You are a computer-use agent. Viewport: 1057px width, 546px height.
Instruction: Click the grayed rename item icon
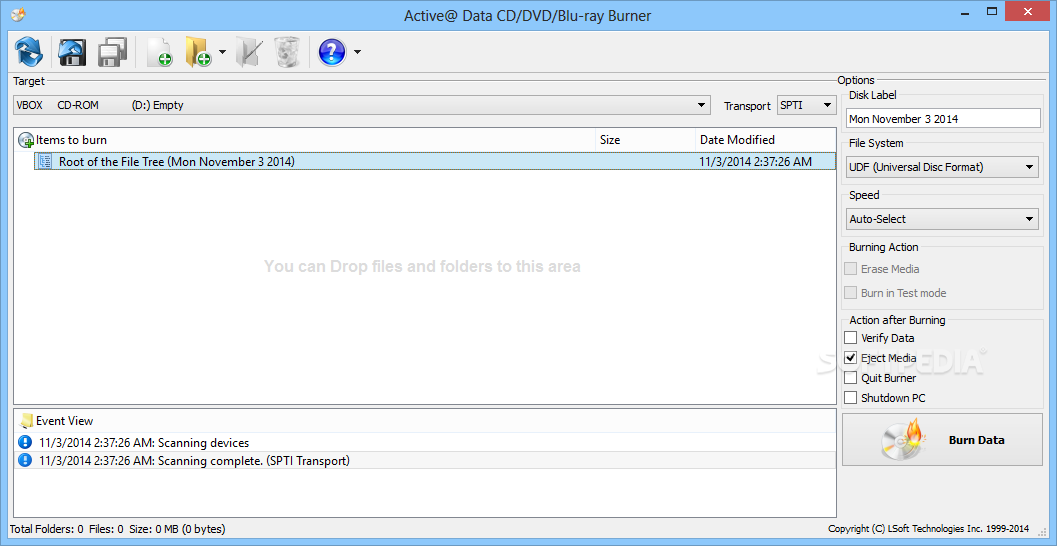[248, 52]
